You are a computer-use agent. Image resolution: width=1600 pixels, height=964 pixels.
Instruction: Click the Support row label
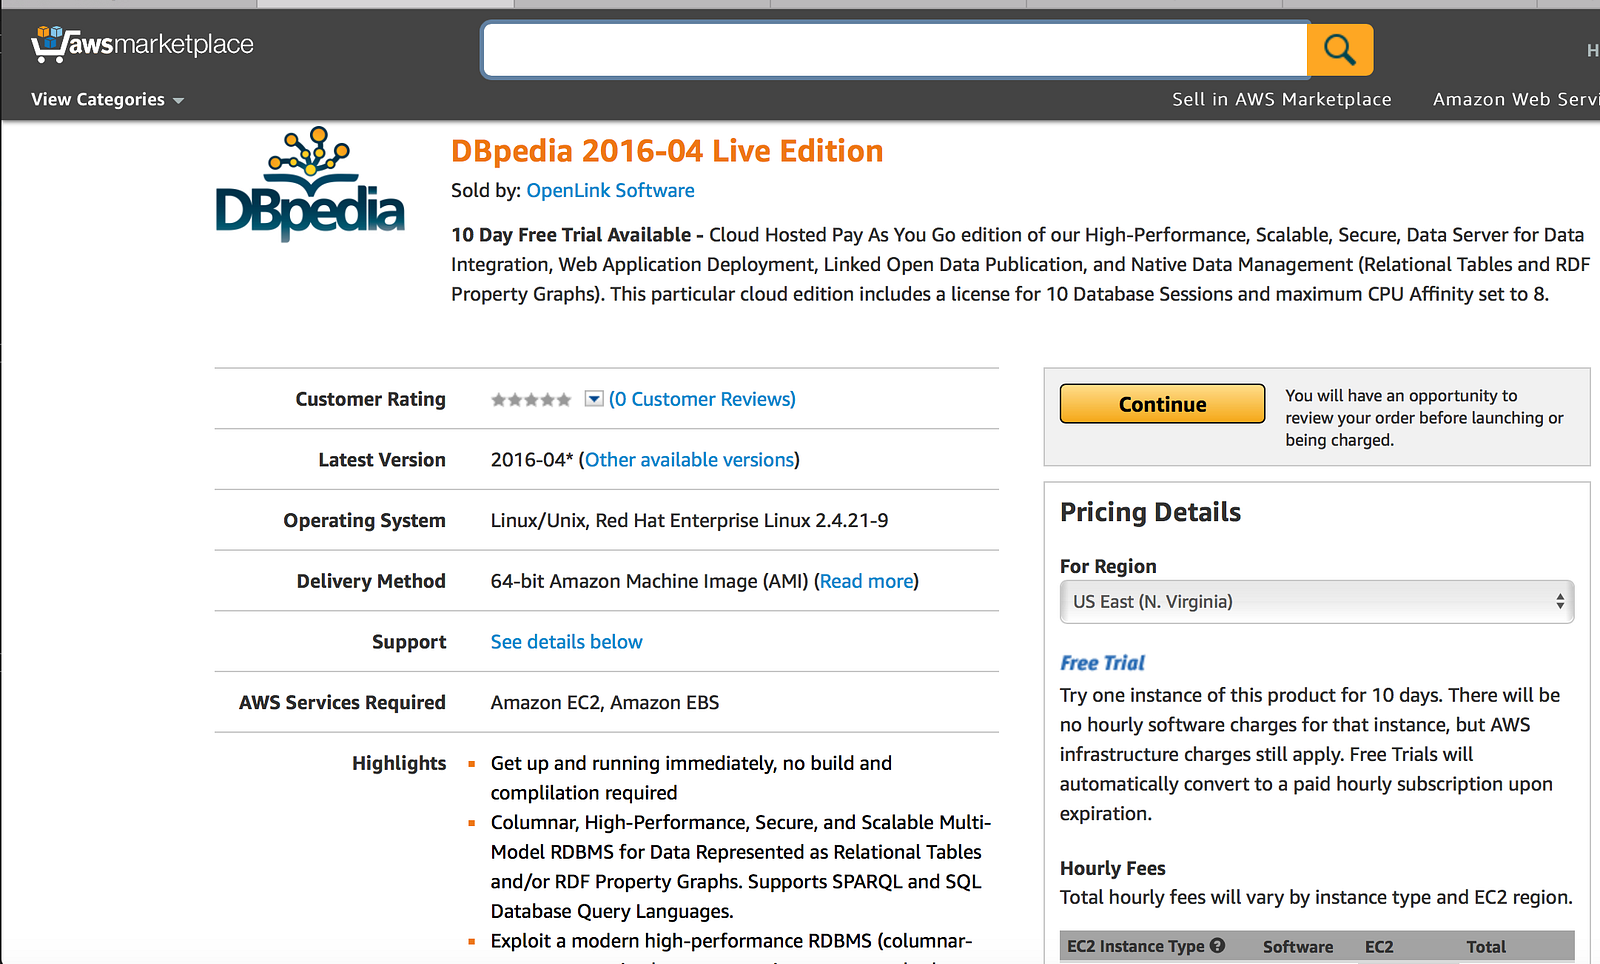(x=409, y=642)
